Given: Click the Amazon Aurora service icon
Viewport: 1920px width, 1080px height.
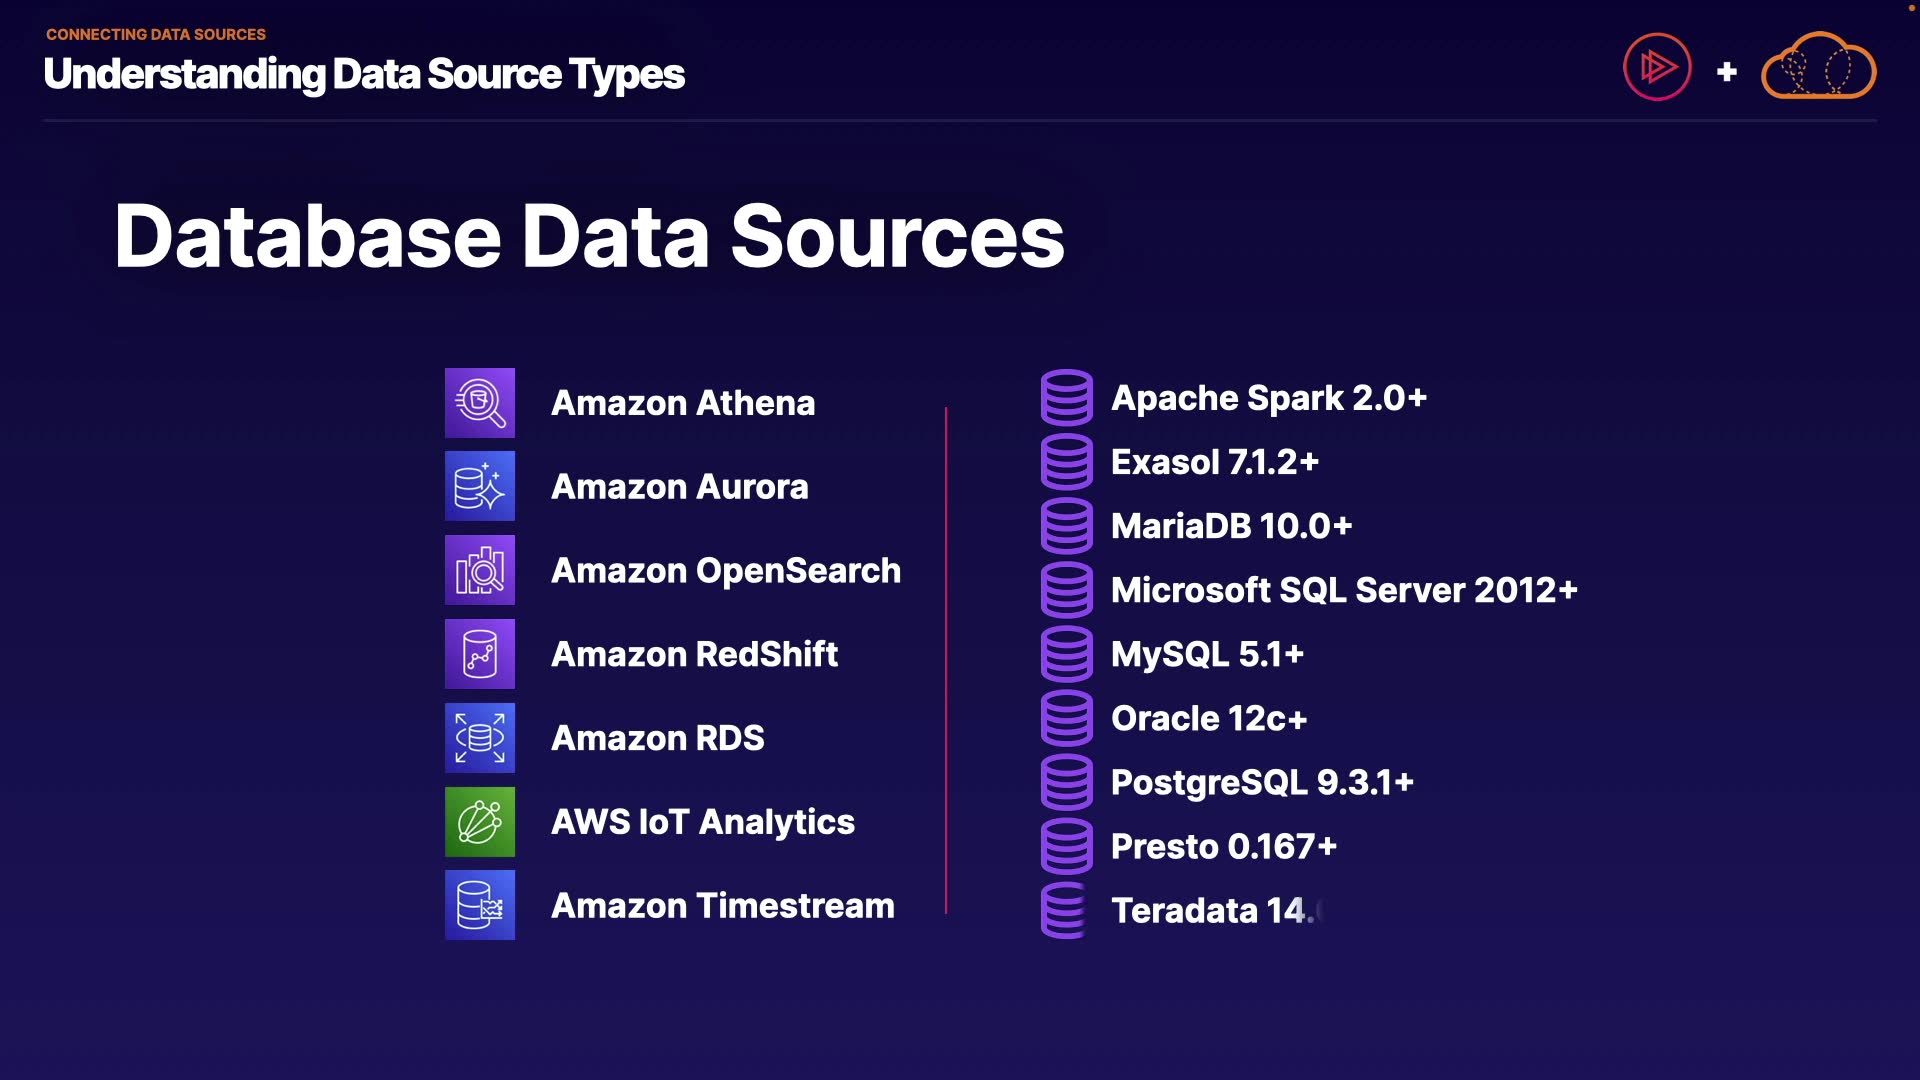Looking at the screenshot, I should 480,486.
